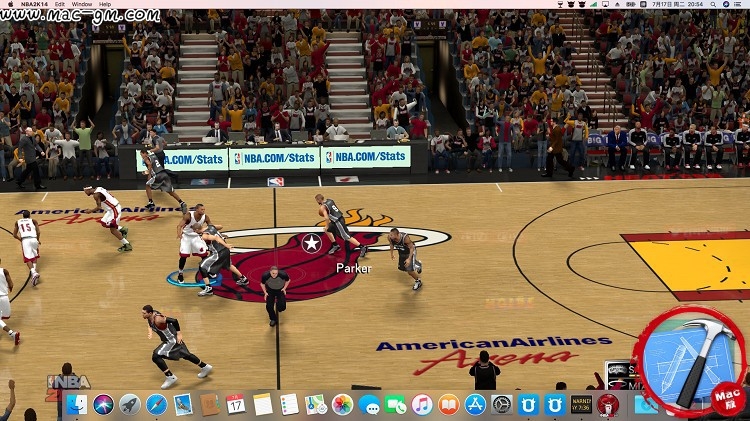Click the eject icon in menu bar
The width and height of the screenshot is (750, 421).
point(618,4)
